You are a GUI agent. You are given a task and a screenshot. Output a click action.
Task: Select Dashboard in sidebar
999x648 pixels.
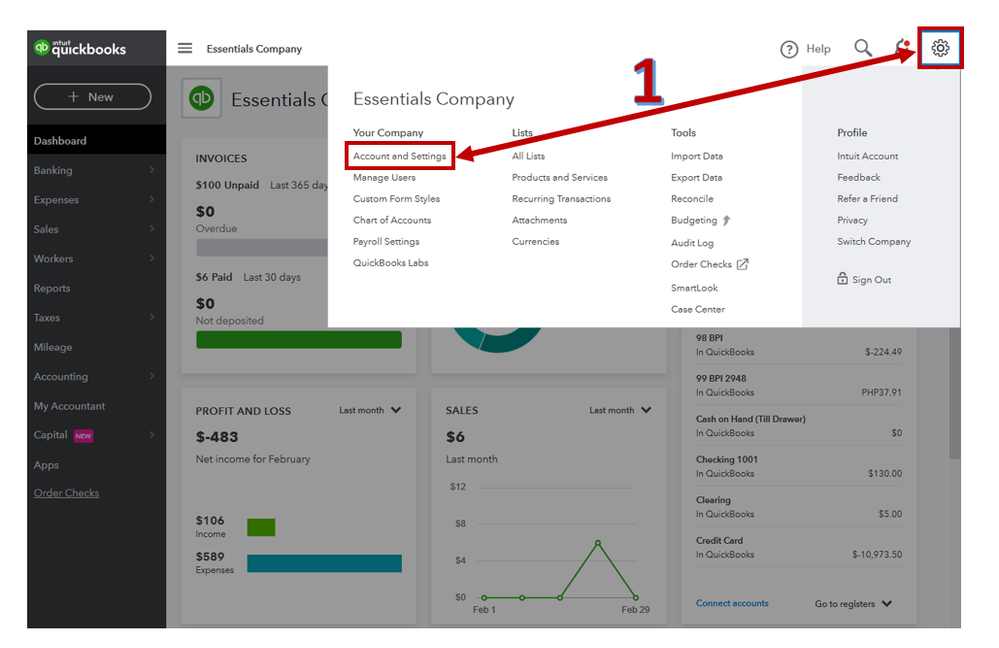click(96, 140)
